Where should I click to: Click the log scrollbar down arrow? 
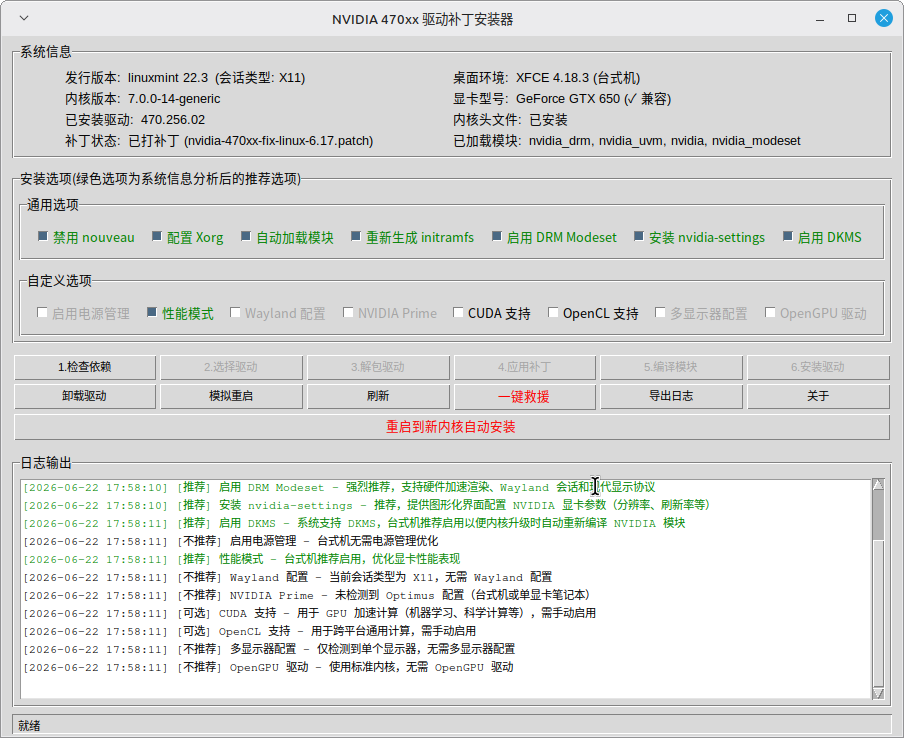tap(878, 694)
